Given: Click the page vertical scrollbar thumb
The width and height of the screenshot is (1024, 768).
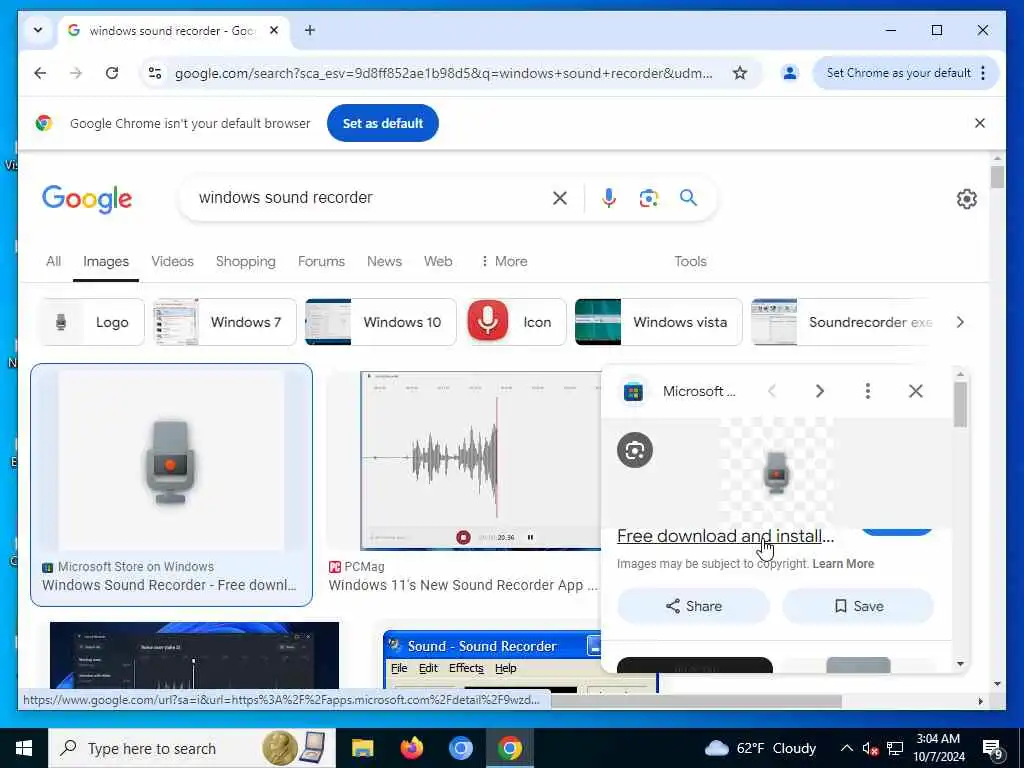Looking at the screenshot, I should [x=997, y=178].
